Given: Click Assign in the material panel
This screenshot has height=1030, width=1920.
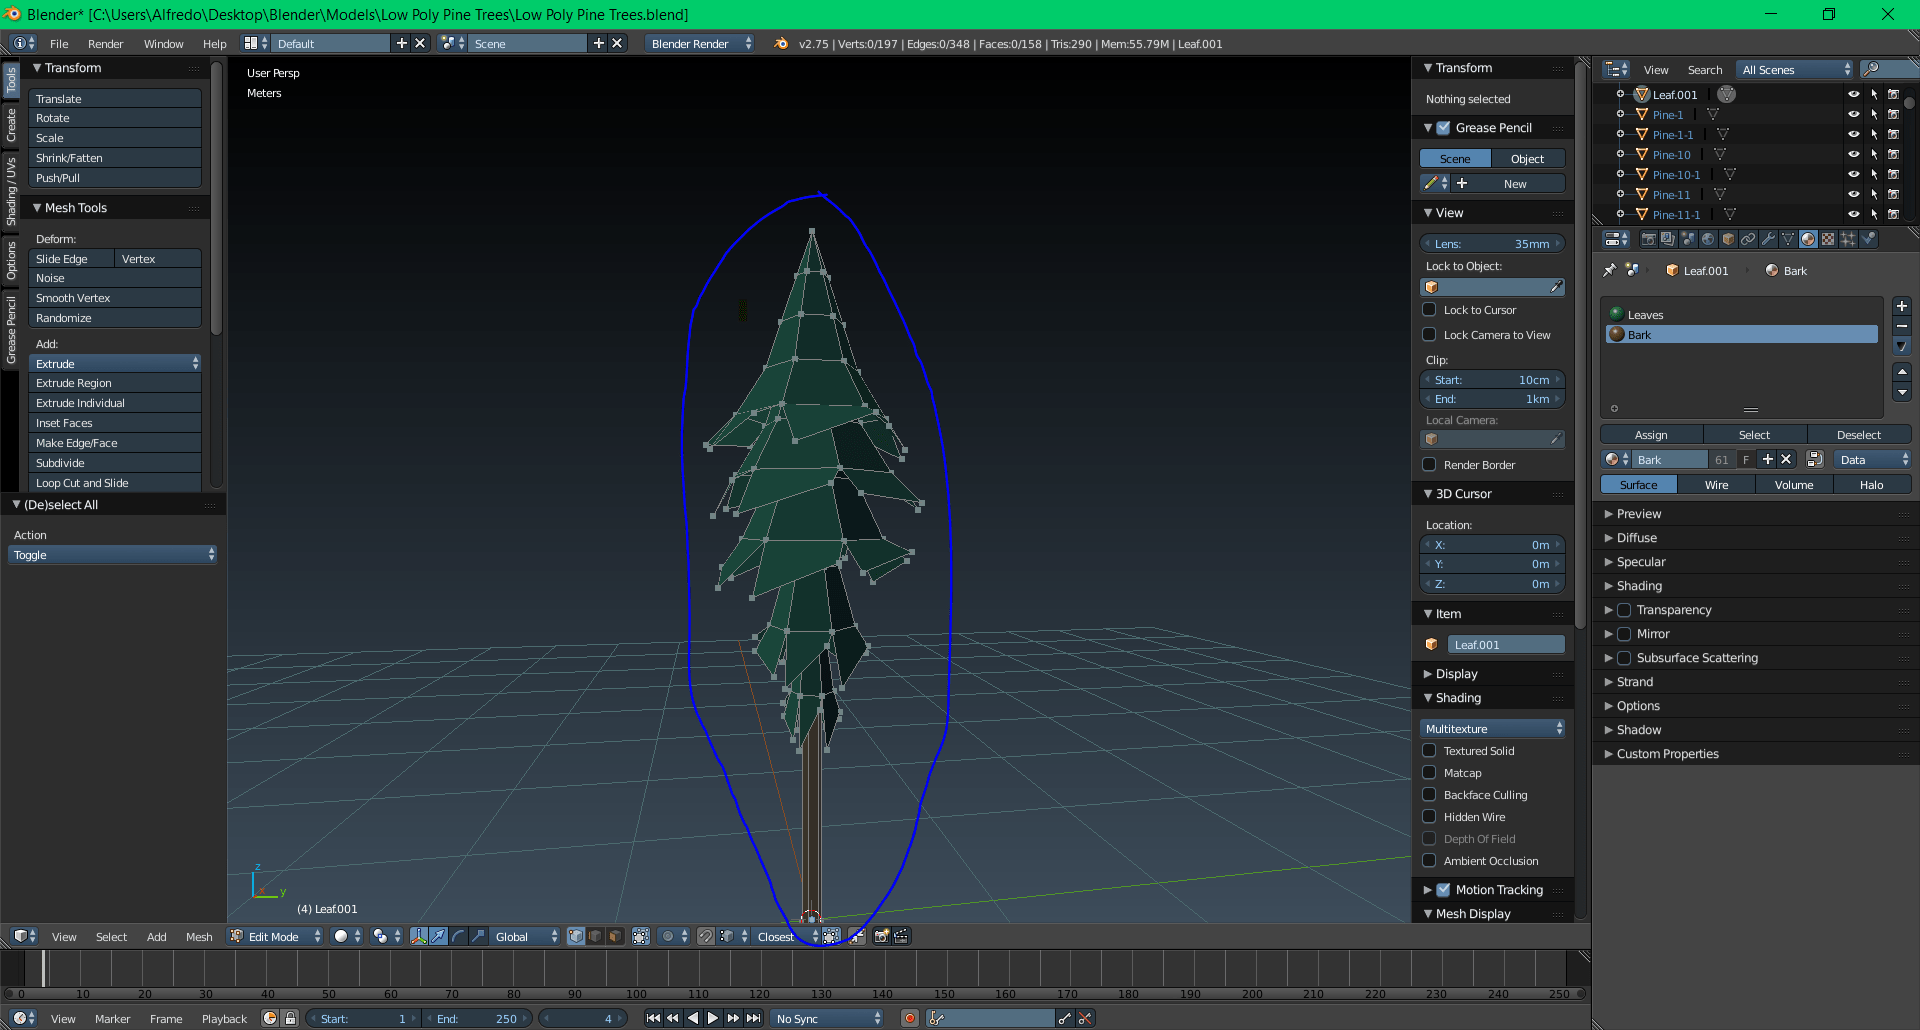Looking at the screenshot, I should (x=1650, y=434).
